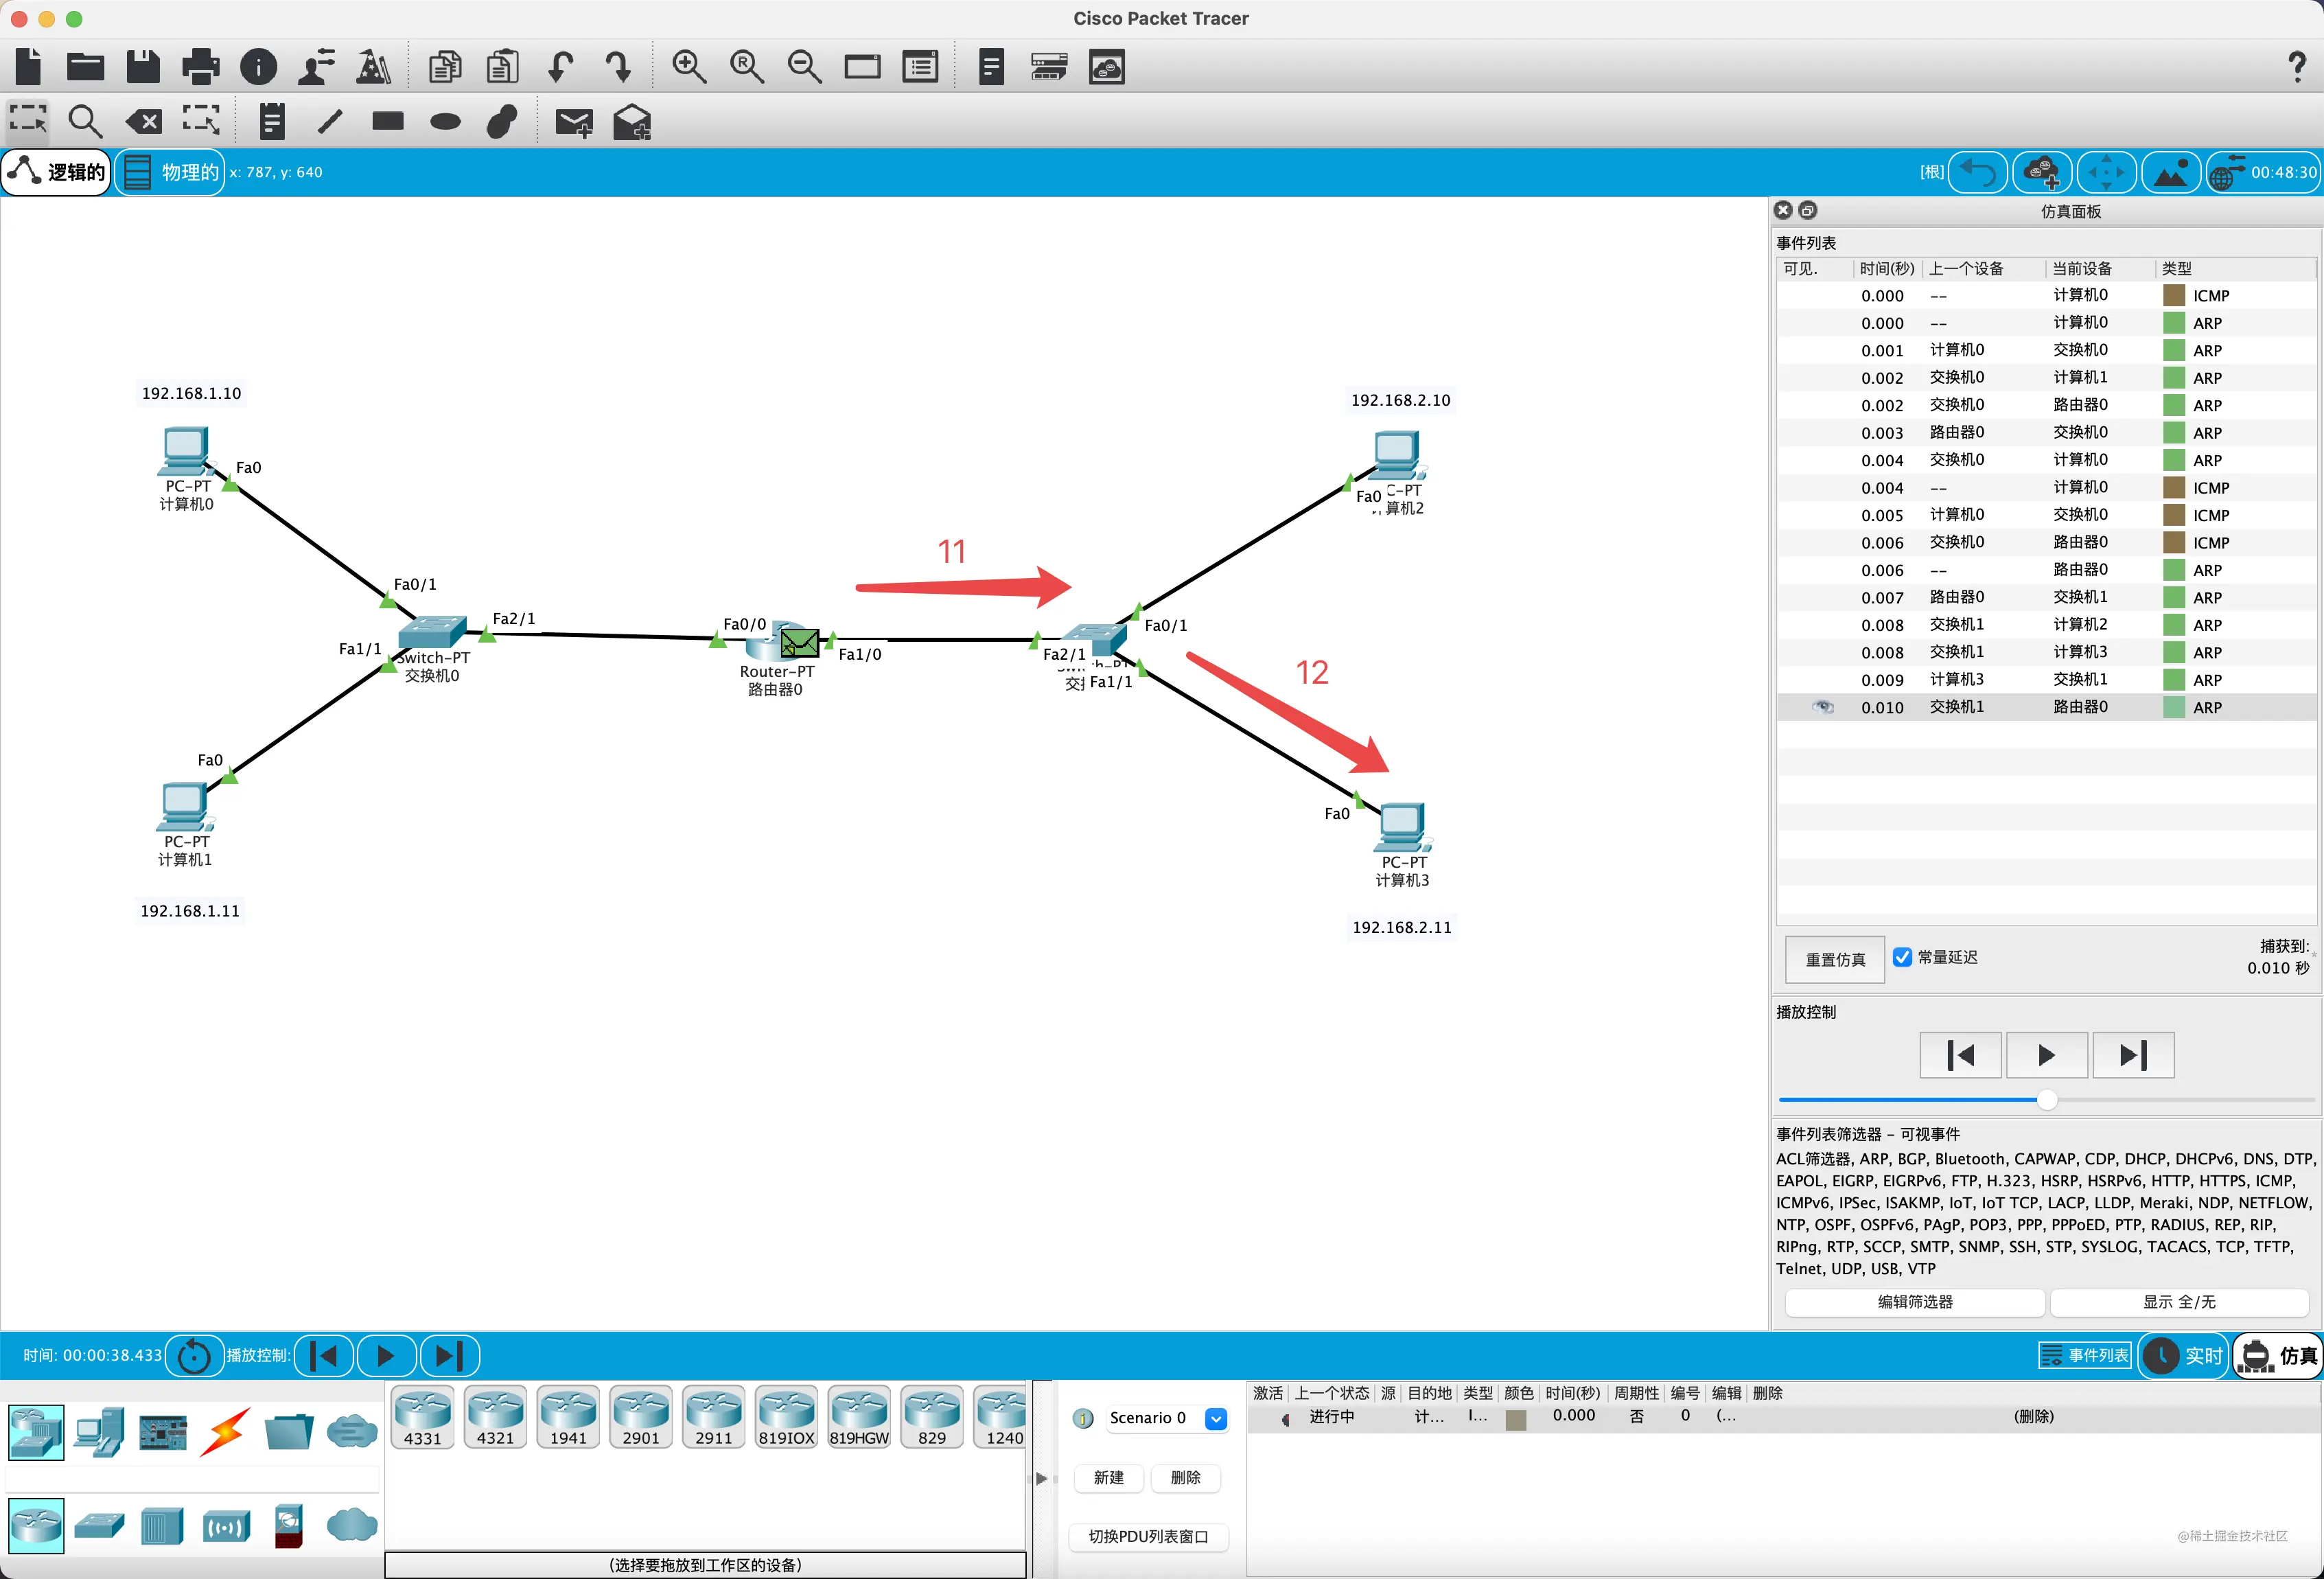Go back in simulation panel

coord(1960,1054)
